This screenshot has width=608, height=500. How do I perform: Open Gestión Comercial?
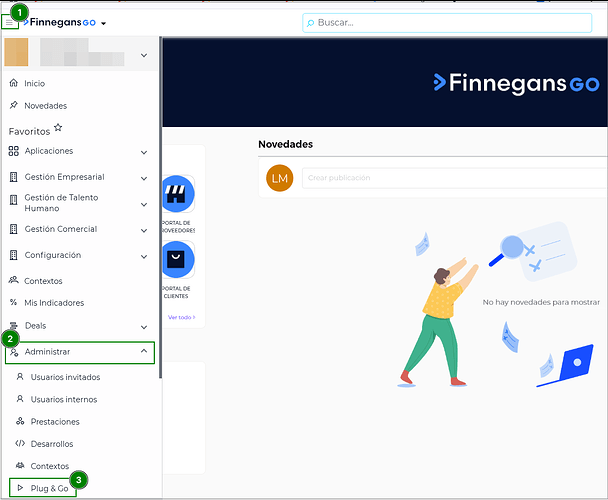[61, 229]
